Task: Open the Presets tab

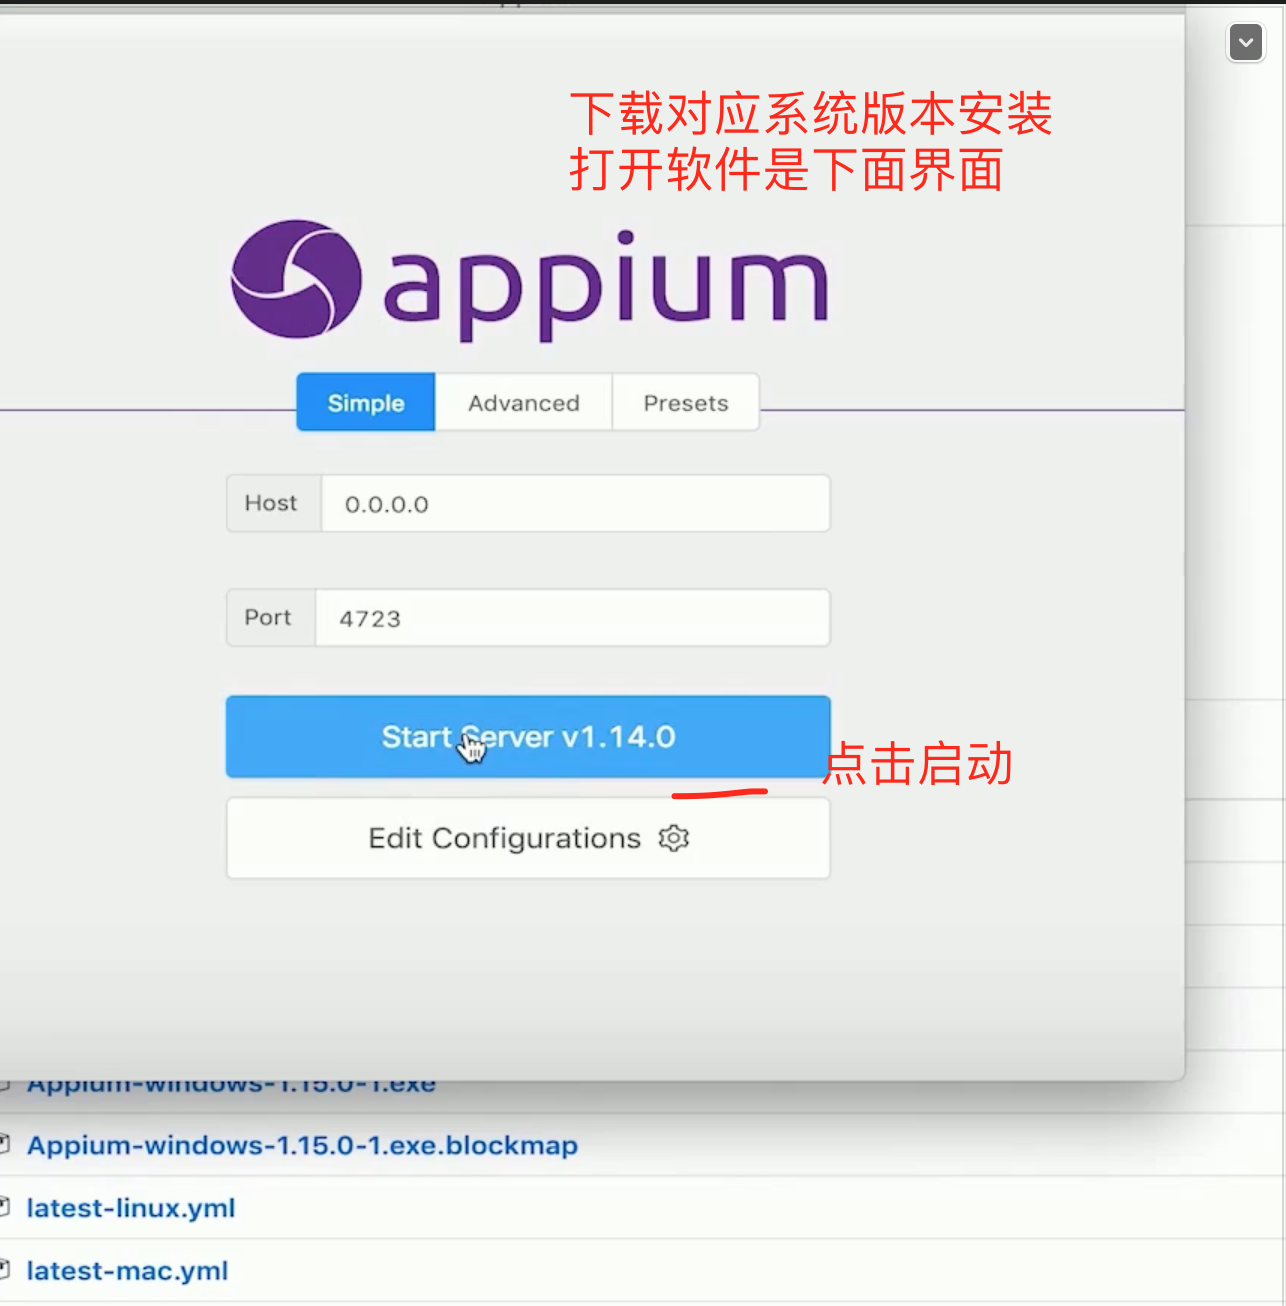Action: tap(686, 402)
